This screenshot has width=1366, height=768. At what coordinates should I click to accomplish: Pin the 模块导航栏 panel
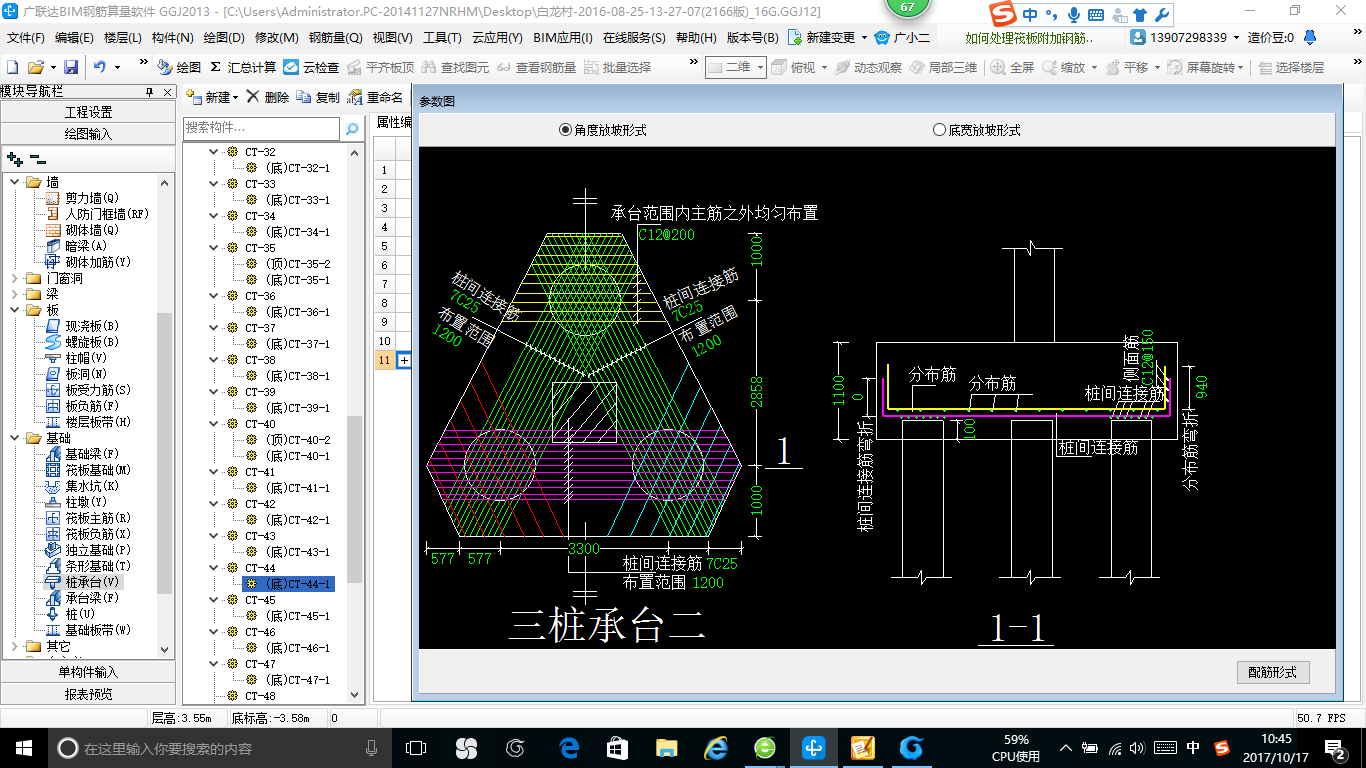click(x=150, y=92)
